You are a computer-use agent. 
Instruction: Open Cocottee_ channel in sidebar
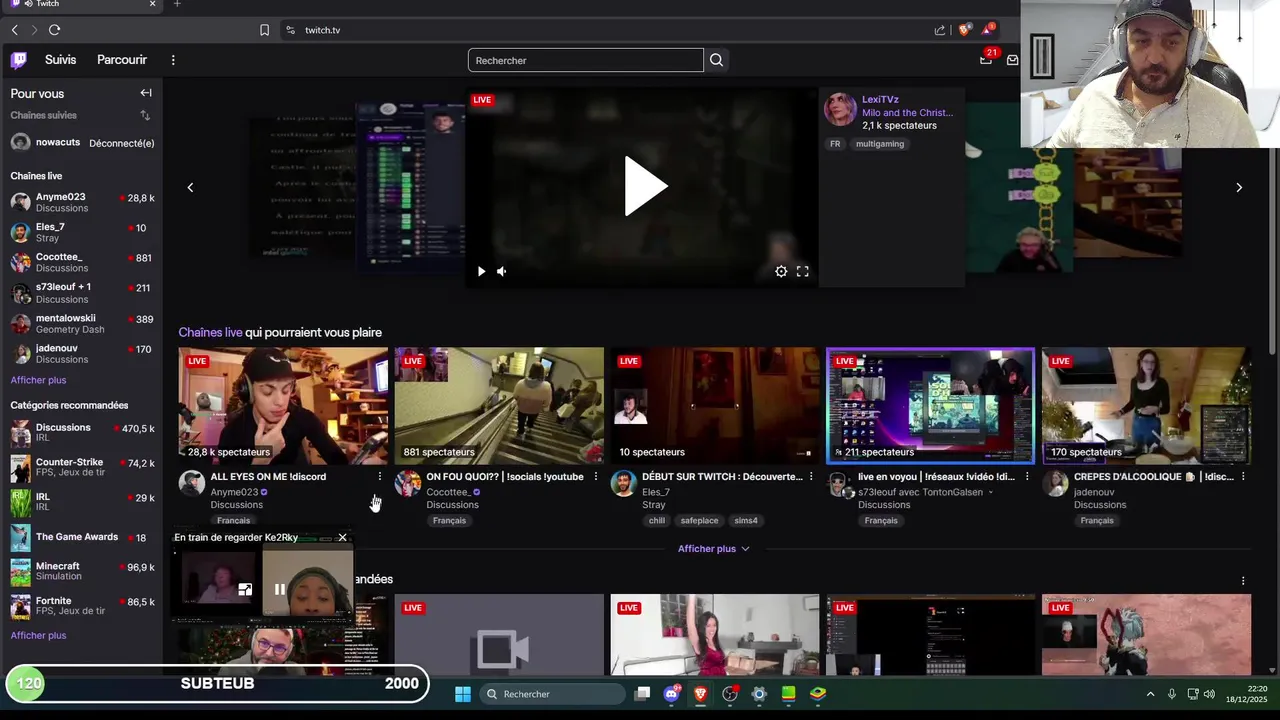point(82,262)
